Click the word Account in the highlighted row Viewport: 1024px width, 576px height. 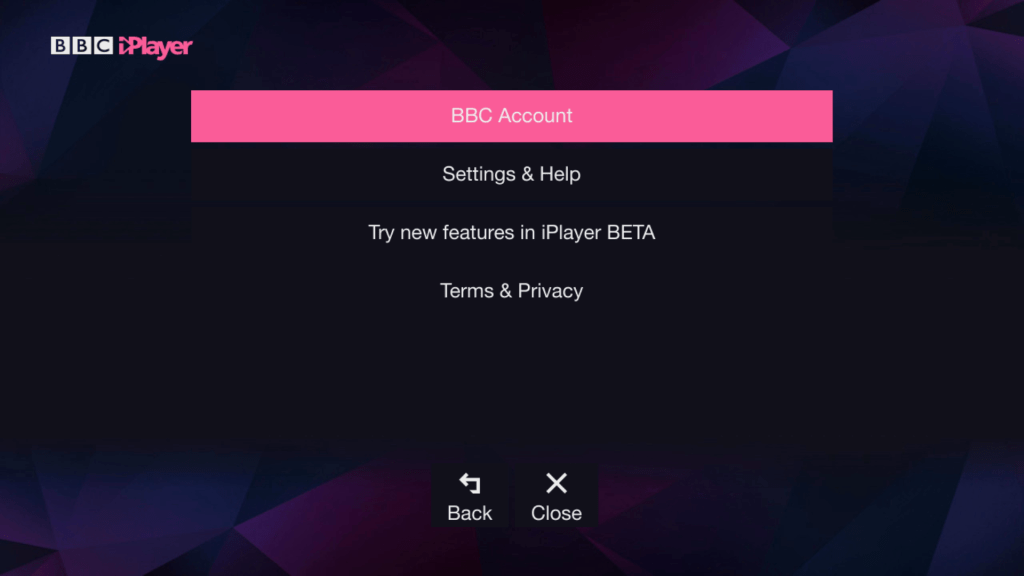coord(536,116)
